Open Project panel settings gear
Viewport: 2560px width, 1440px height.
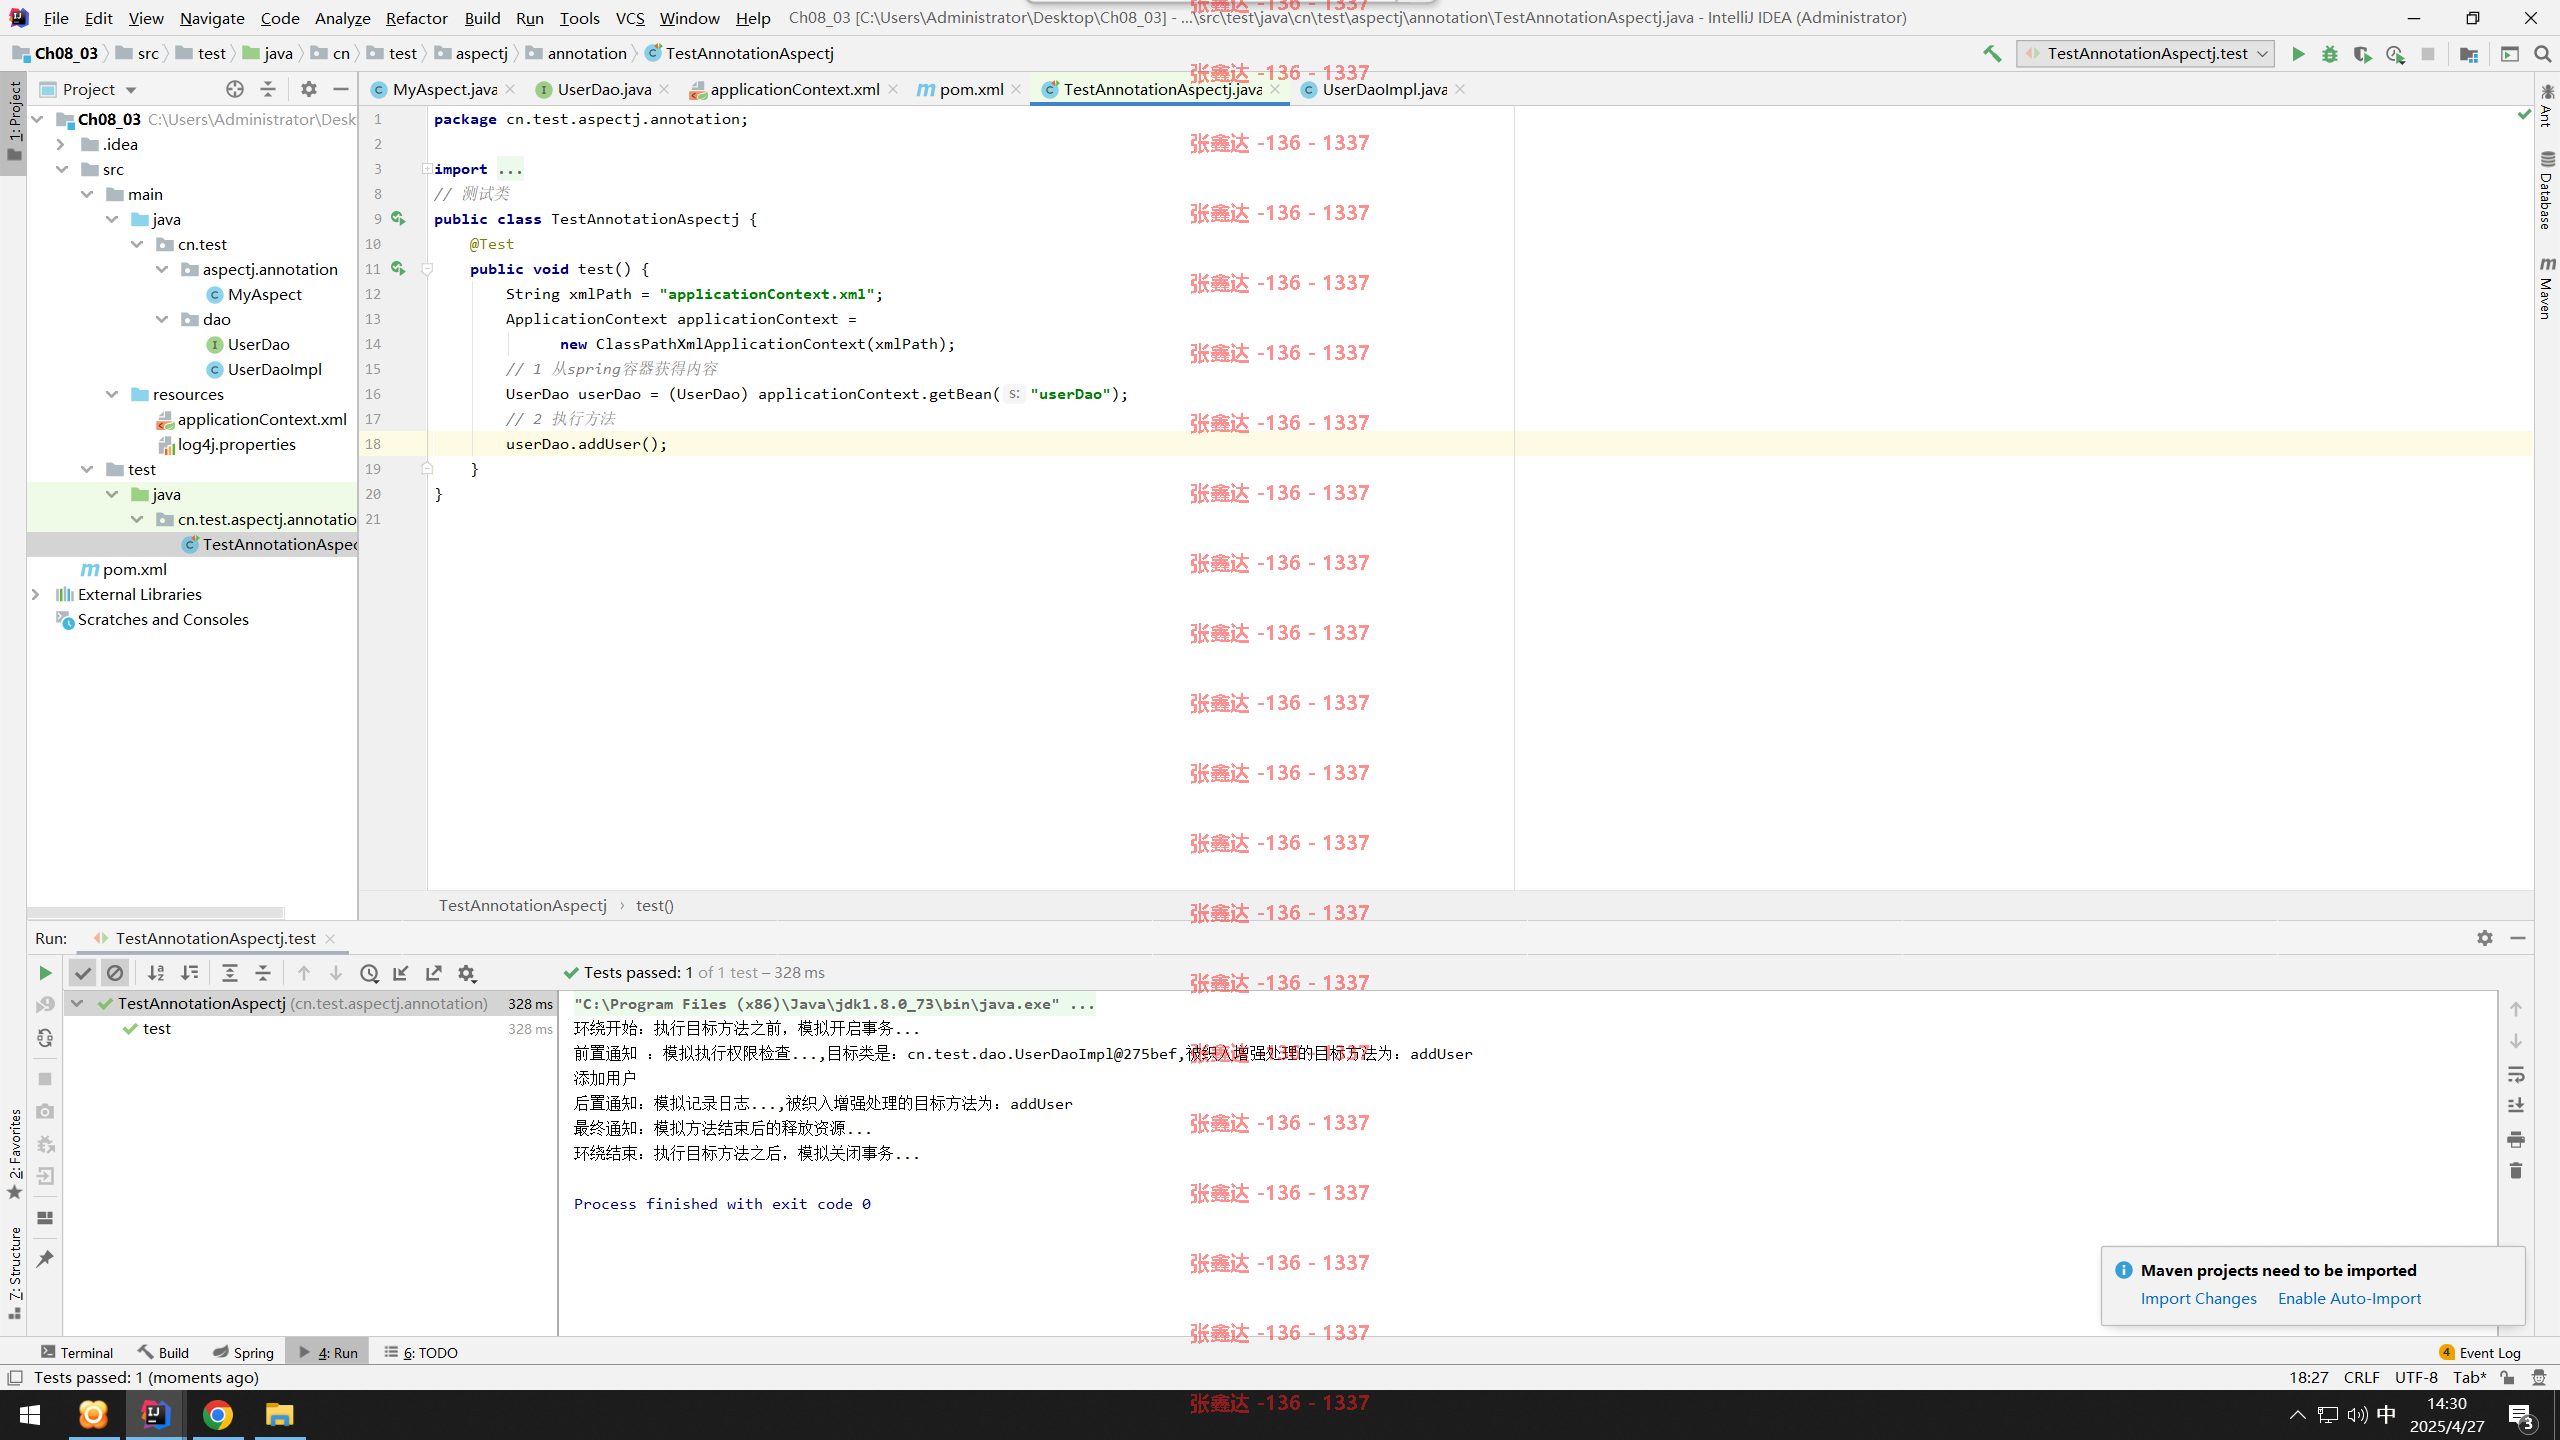coord(309,89)
